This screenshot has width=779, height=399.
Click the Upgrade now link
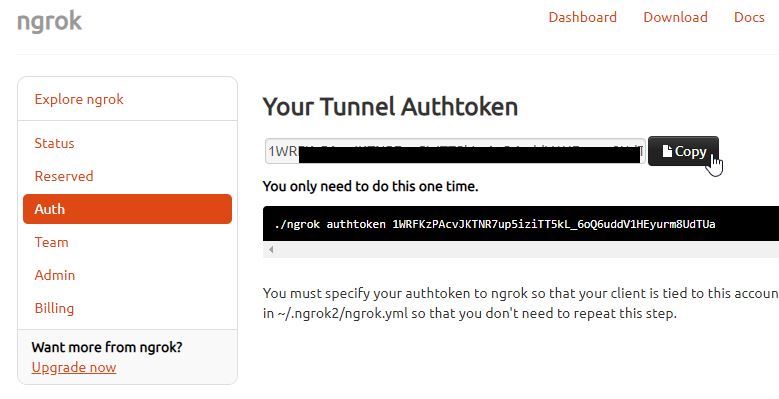(x=74, y=367)
